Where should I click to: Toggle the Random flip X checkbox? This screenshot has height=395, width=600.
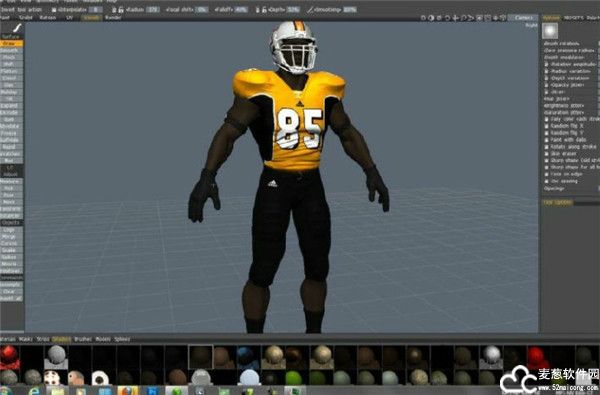(546, 126)
